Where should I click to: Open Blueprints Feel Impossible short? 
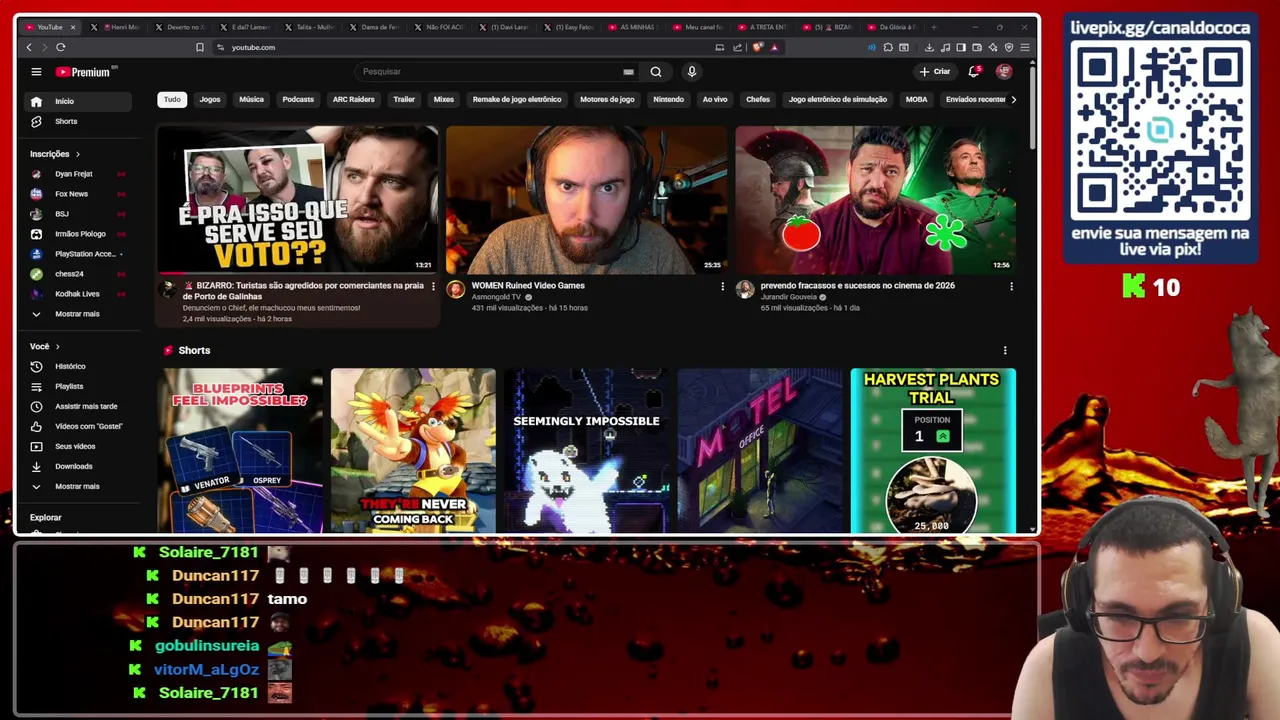[x=240, y=451]
